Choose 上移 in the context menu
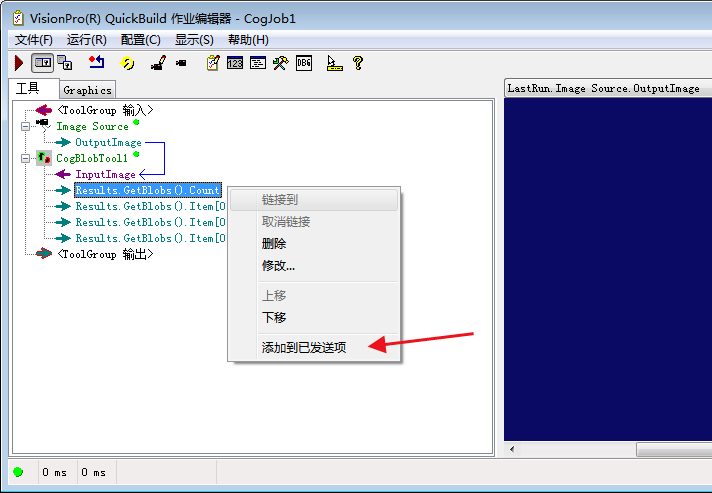This screenshot has width=712, height=493. point(314,296)
